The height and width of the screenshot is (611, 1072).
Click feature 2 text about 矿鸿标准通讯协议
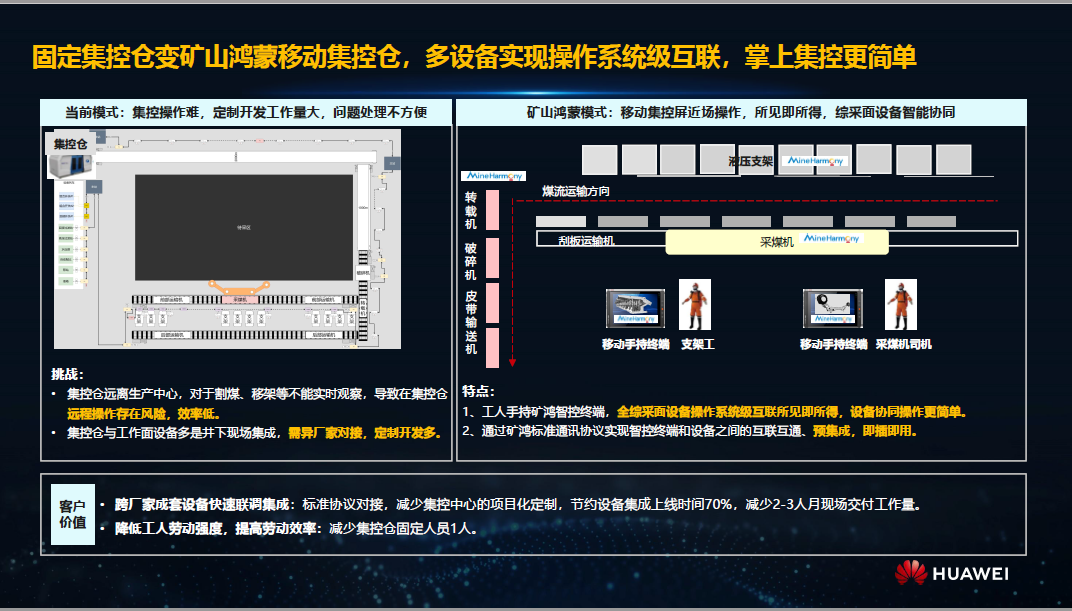pos(690,431)
